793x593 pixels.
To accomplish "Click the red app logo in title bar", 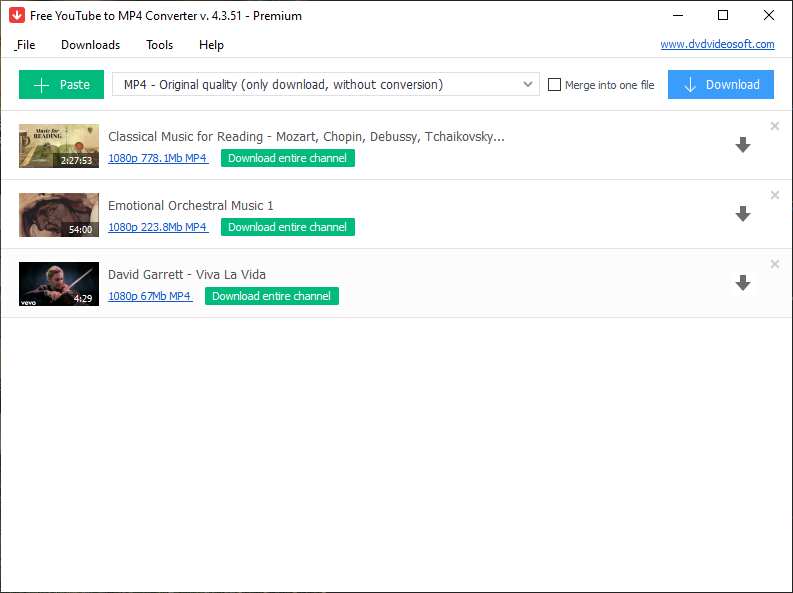I will 17,15.
